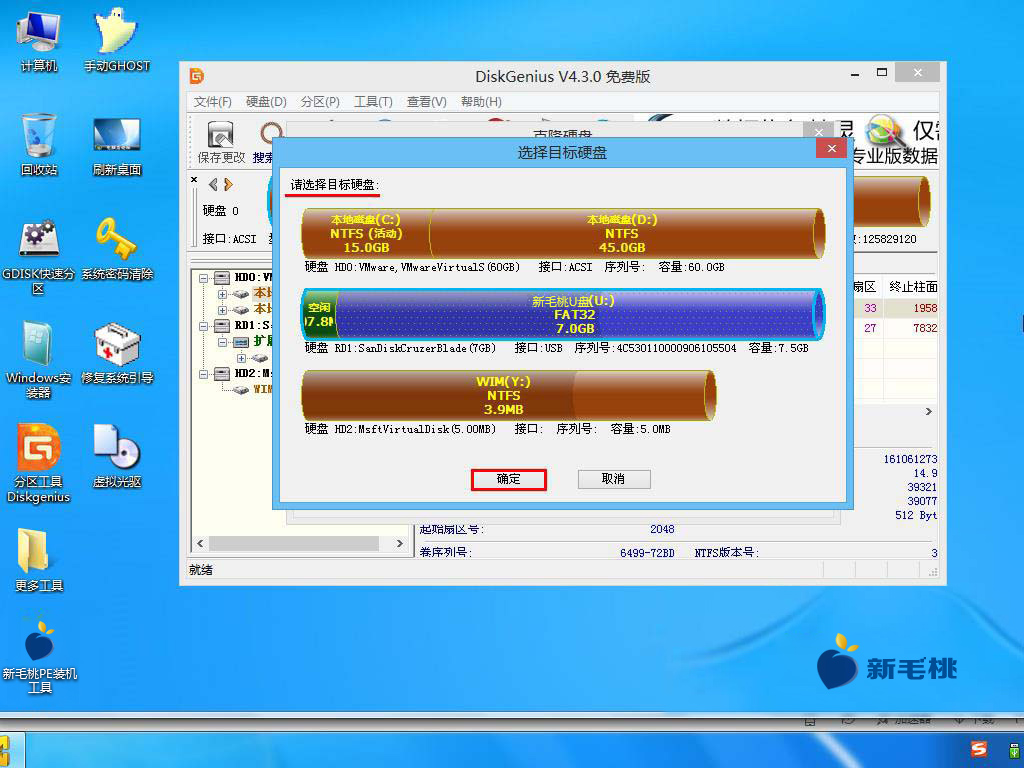The height and width of the screenshot is (768, 1024).
Task: Collapse the HD0 disk tree node
Action: 204,278
